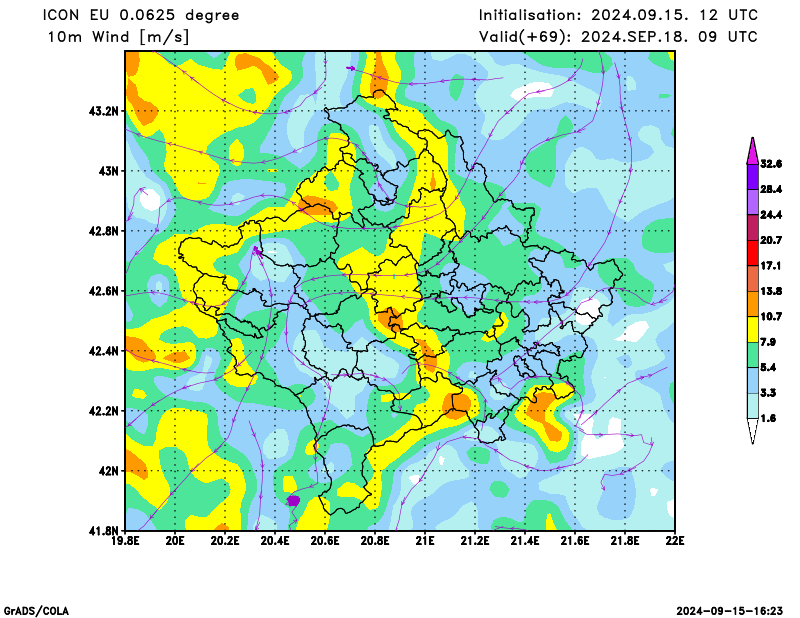The image size is (800, 618).
Task: Click the Initialisation date "2024.09.15. 12 UTC"
Action: coord(674,15)
